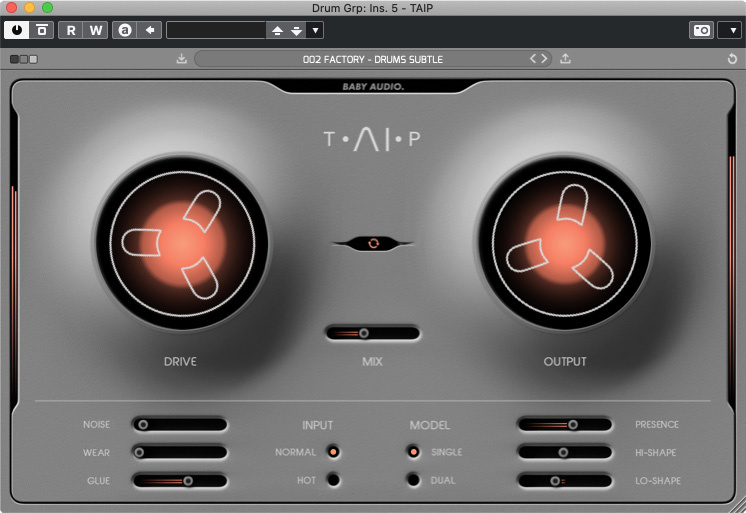Click the left arrow copy-settings icon
This screenshot has height=513, width=746.
click(x=150, y=30)
